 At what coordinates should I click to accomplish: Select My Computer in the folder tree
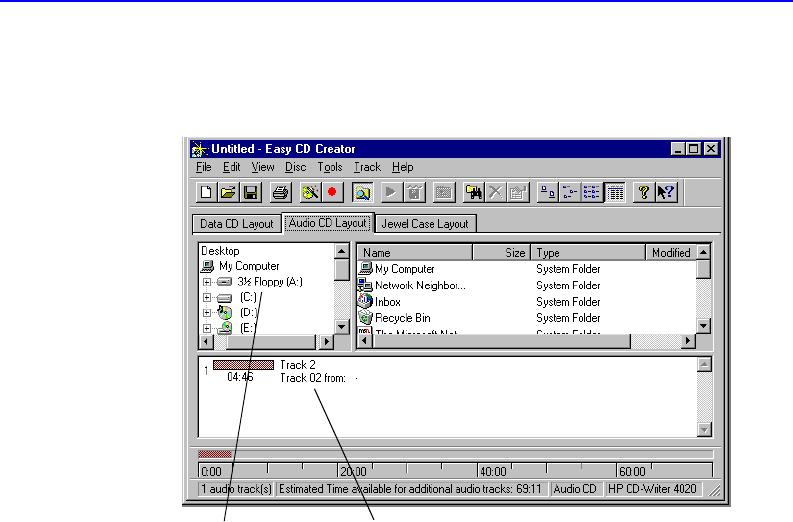click(x=249, y=266)
